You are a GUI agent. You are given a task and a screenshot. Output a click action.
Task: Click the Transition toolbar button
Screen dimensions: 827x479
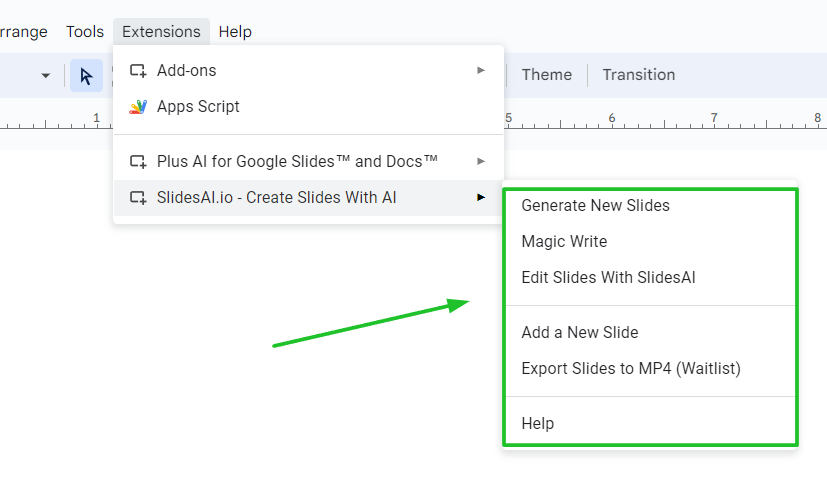639,75
